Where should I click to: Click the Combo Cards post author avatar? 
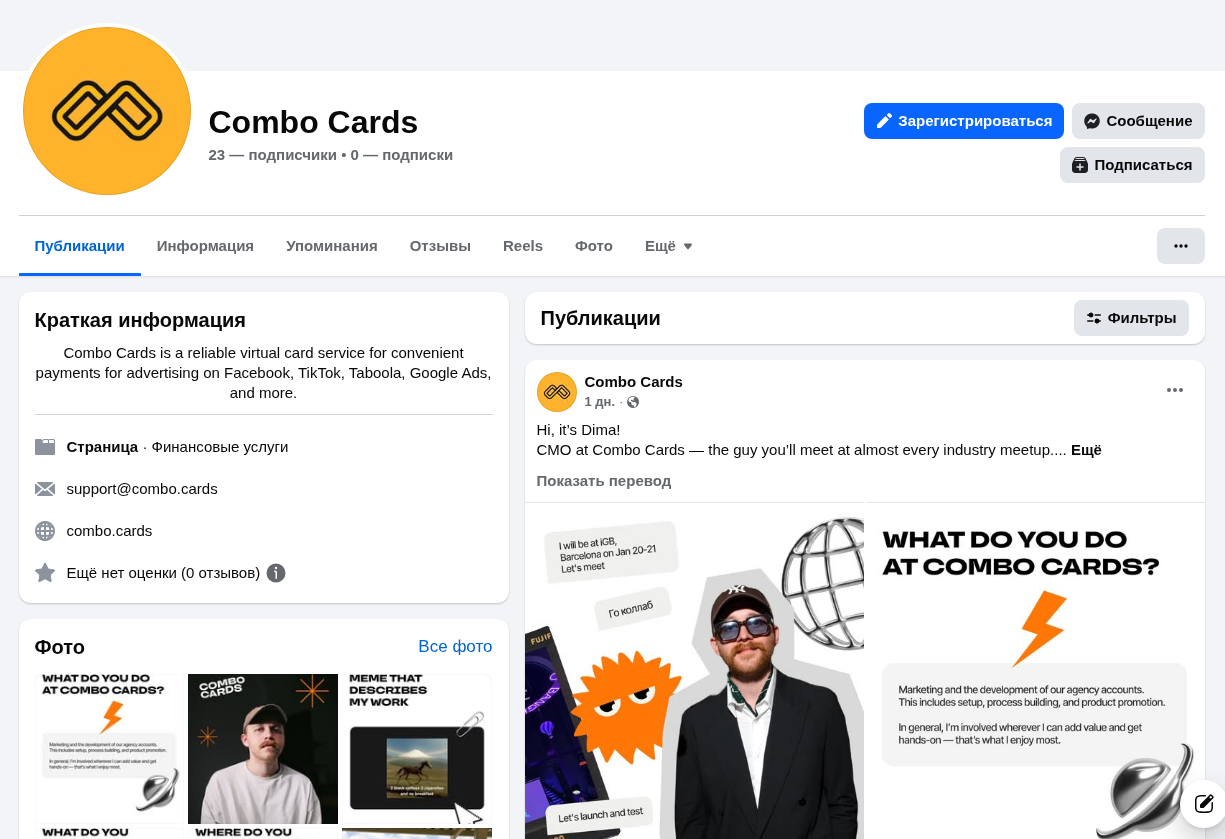tap(557, 392)
